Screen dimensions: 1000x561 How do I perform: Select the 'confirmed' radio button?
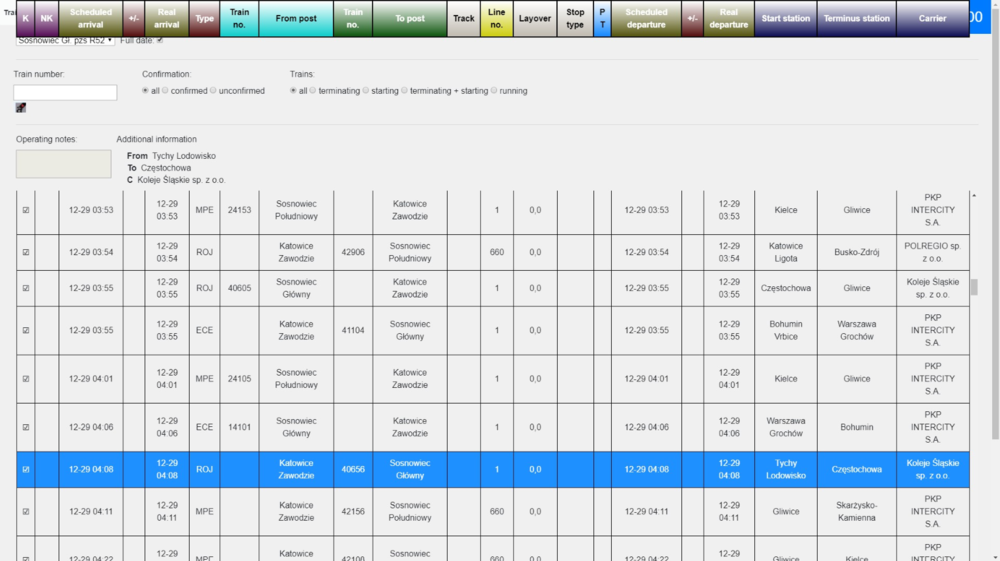click(x=165, y=91)
